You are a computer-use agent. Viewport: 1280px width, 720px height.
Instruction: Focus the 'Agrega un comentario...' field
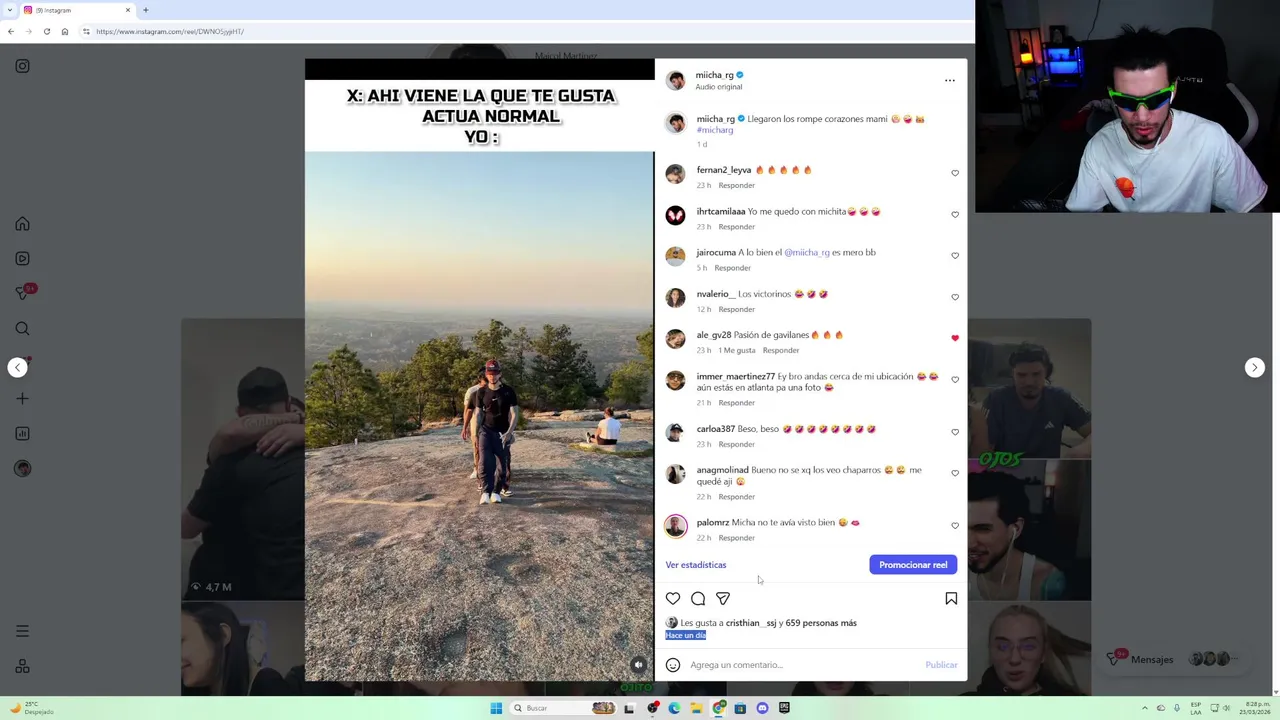800,665
